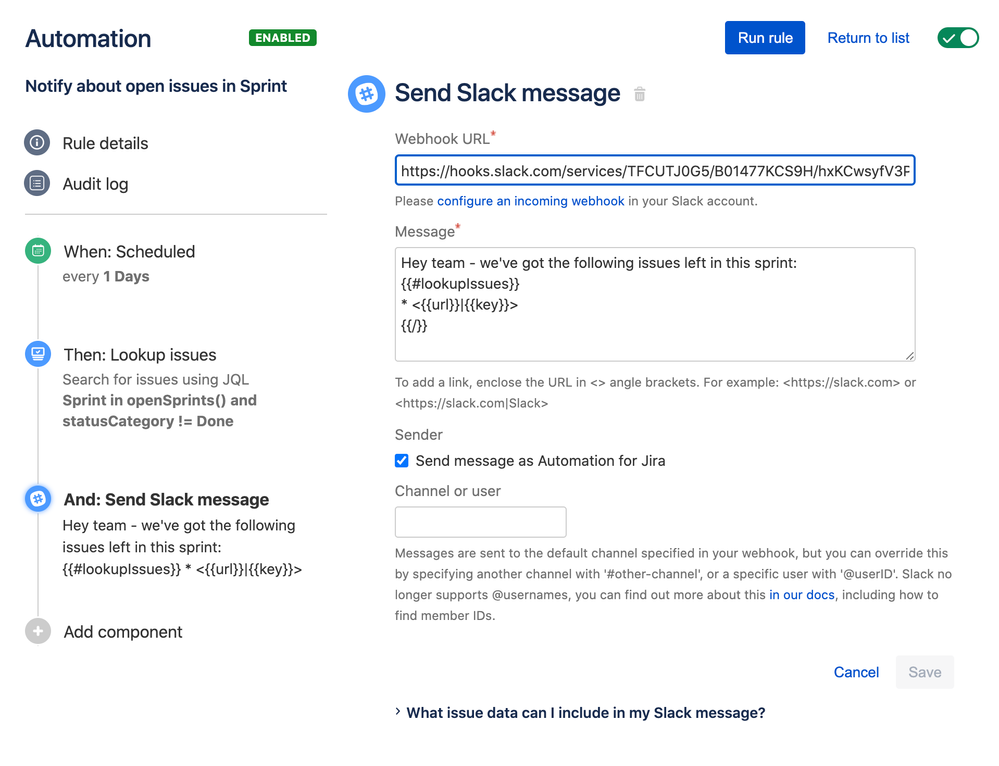Click the Message box resize handle
Screen dimensions: 999x766
910,356
